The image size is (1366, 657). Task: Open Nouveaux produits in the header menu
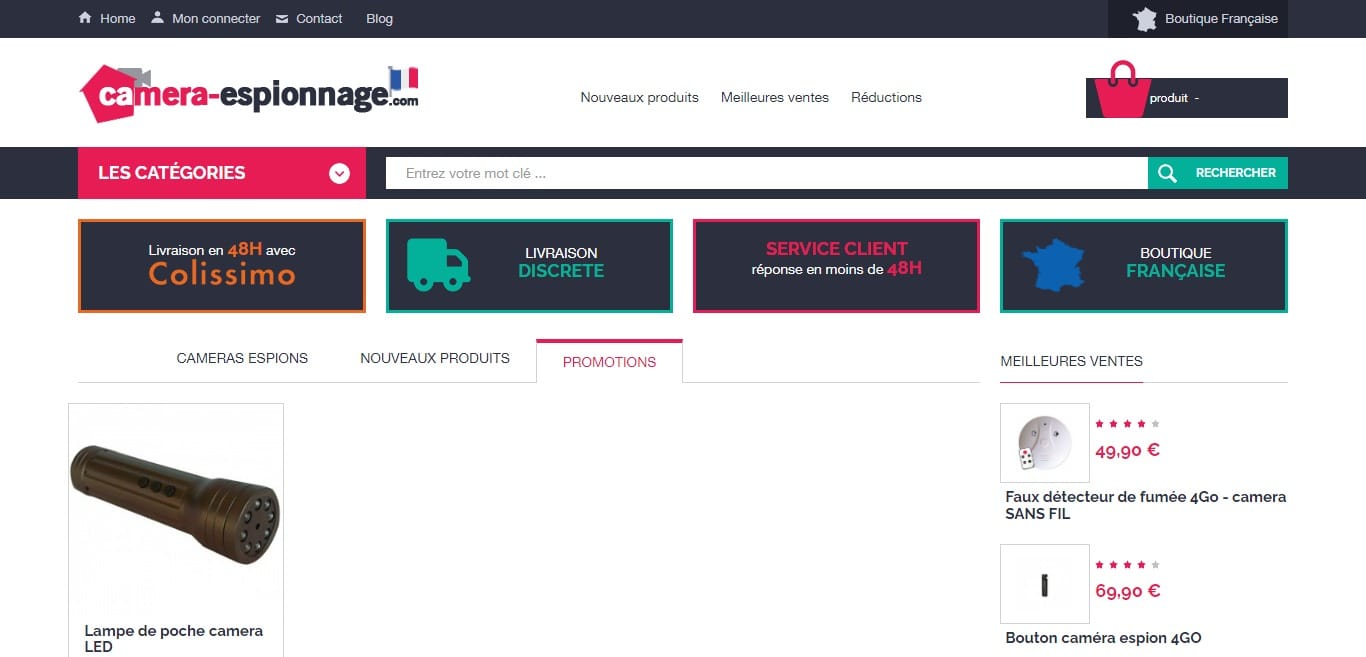pyautogui.click(x=640, y=97)
